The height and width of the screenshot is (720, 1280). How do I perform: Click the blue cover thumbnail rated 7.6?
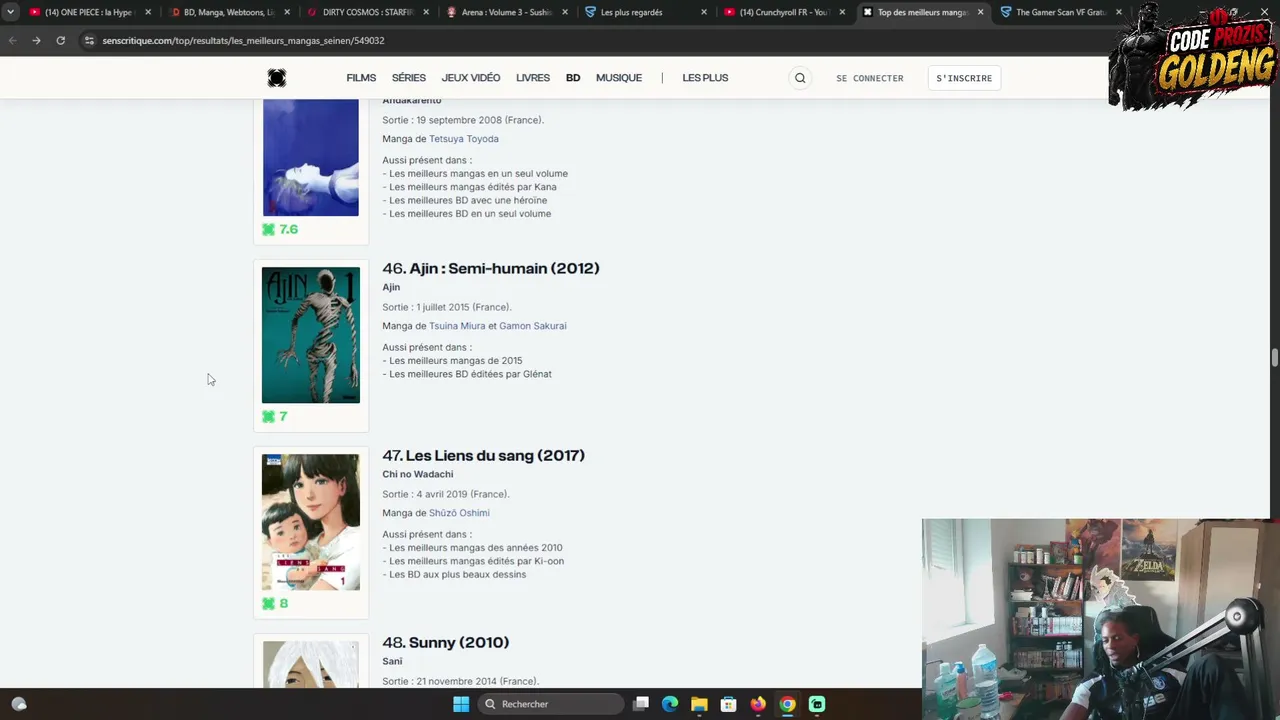click(311, 157)
